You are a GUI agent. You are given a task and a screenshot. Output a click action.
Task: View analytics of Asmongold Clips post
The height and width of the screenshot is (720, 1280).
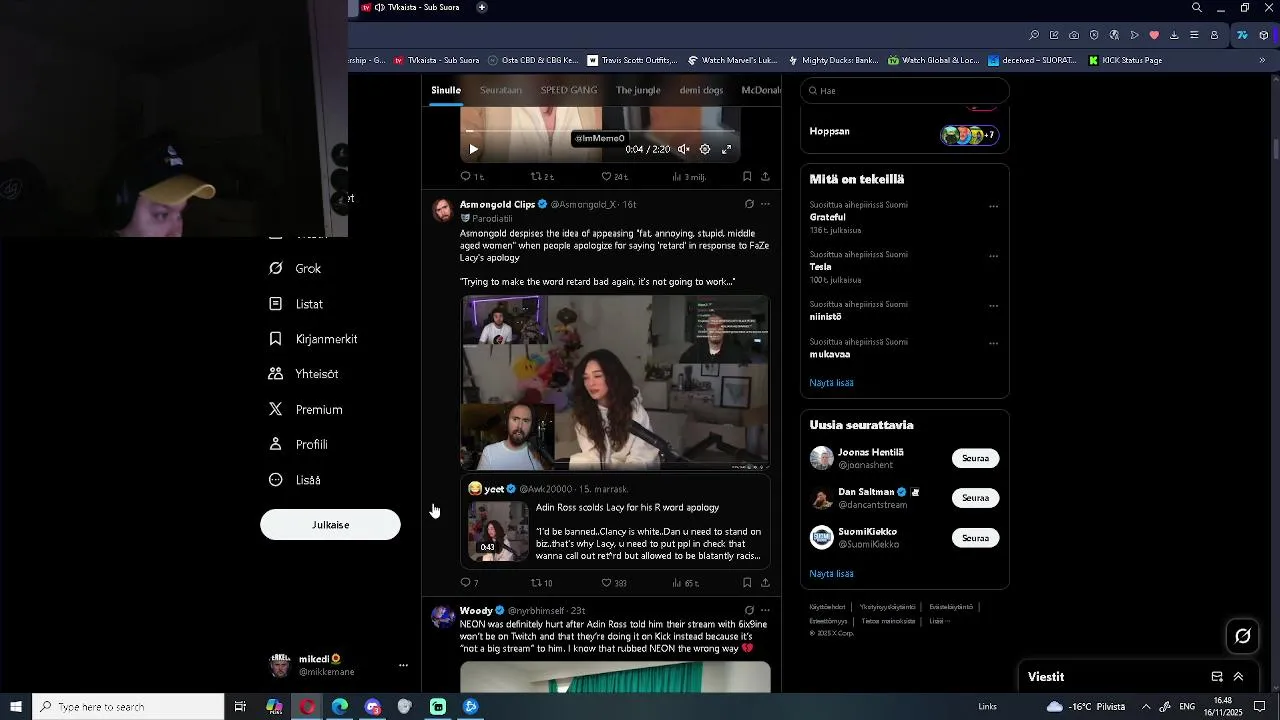(685, 583)
